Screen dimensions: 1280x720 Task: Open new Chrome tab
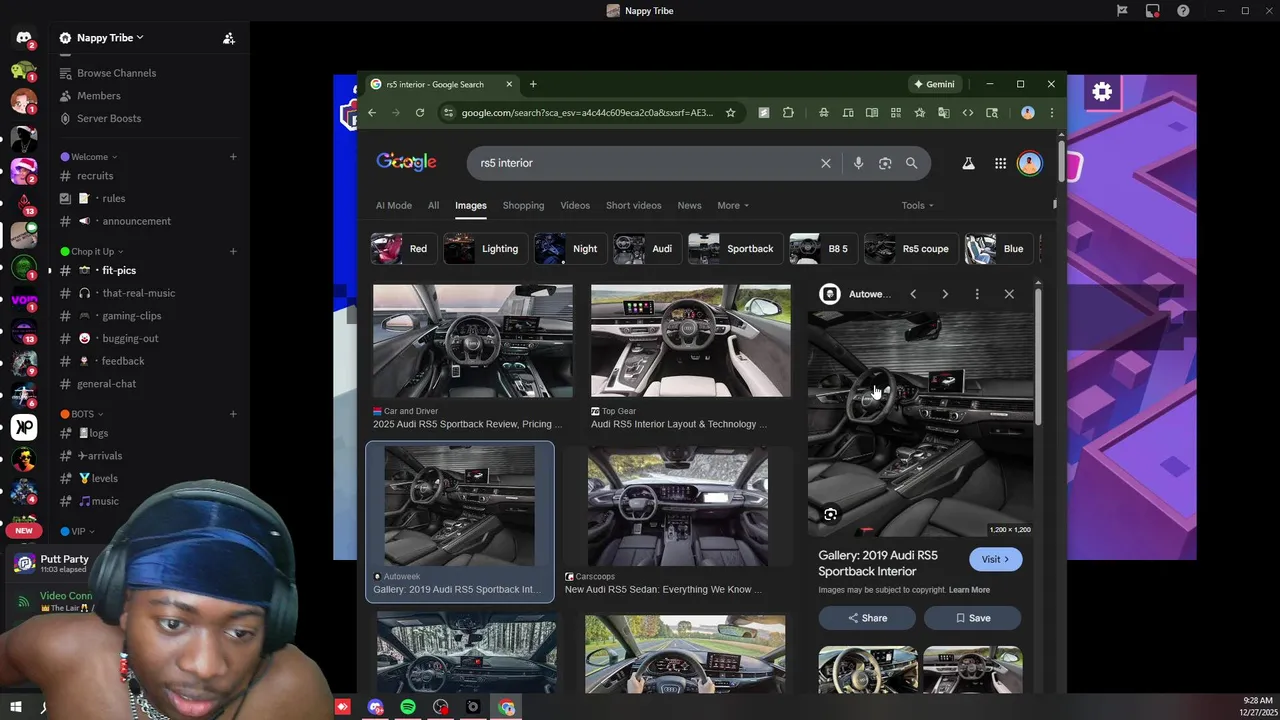point(533,84)
